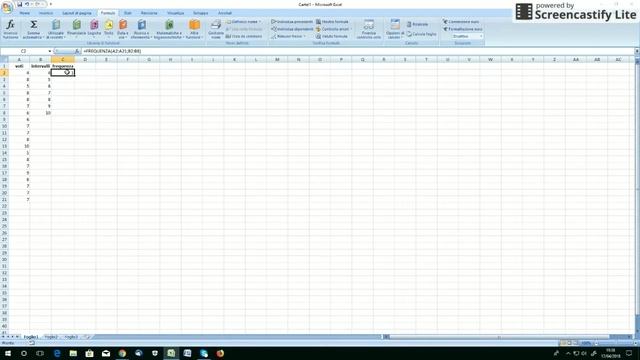Screen dimensions: 640x360
Task: Click the 'frequenza' header cell
Action: [63, 66]
